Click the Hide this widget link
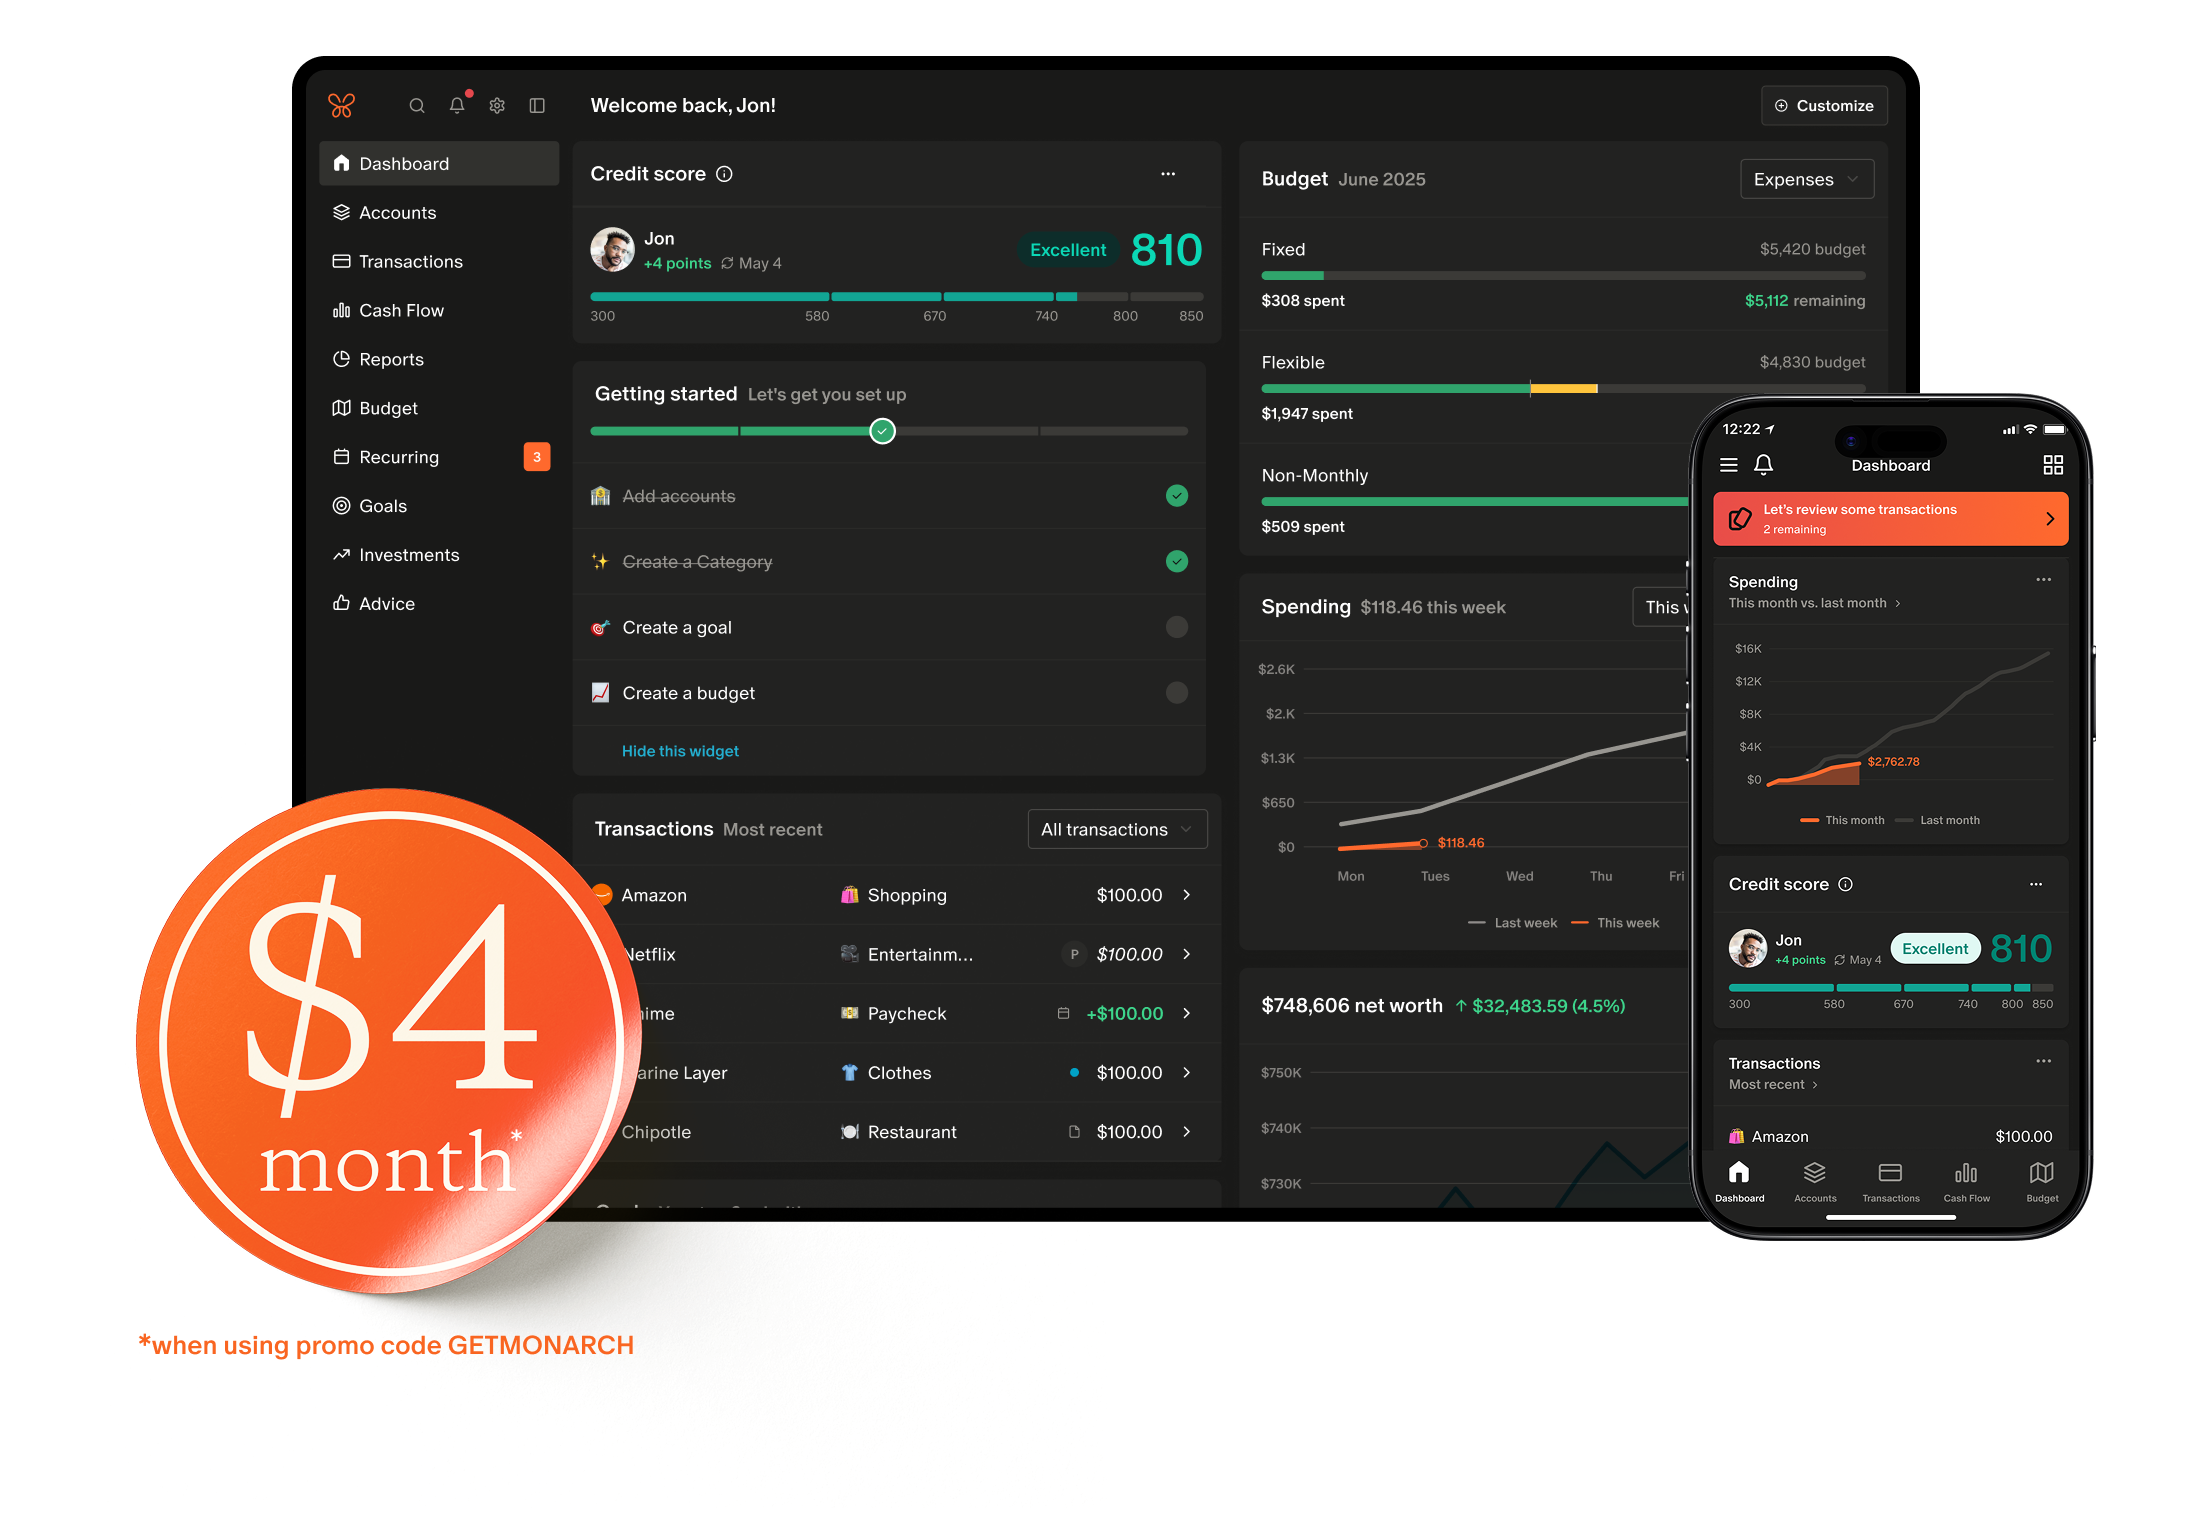The height and width of the screenshot is (1528, 2202). 680,751
